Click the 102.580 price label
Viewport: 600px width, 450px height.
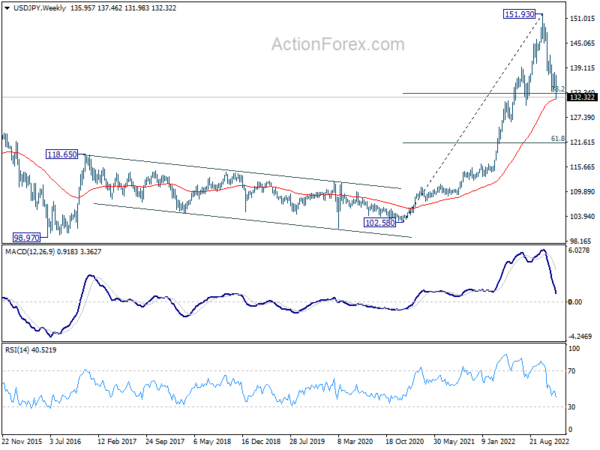[x=380, y=222]
